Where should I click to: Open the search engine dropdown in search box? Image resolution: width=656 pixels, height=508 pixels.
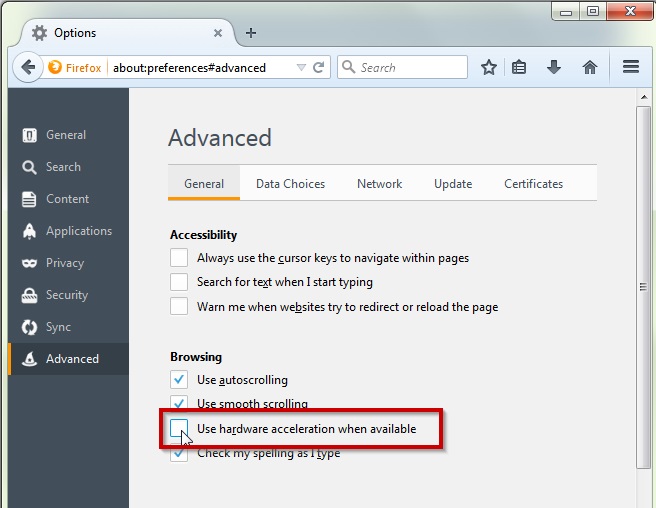pyautogui.click(x=350, y=68)
